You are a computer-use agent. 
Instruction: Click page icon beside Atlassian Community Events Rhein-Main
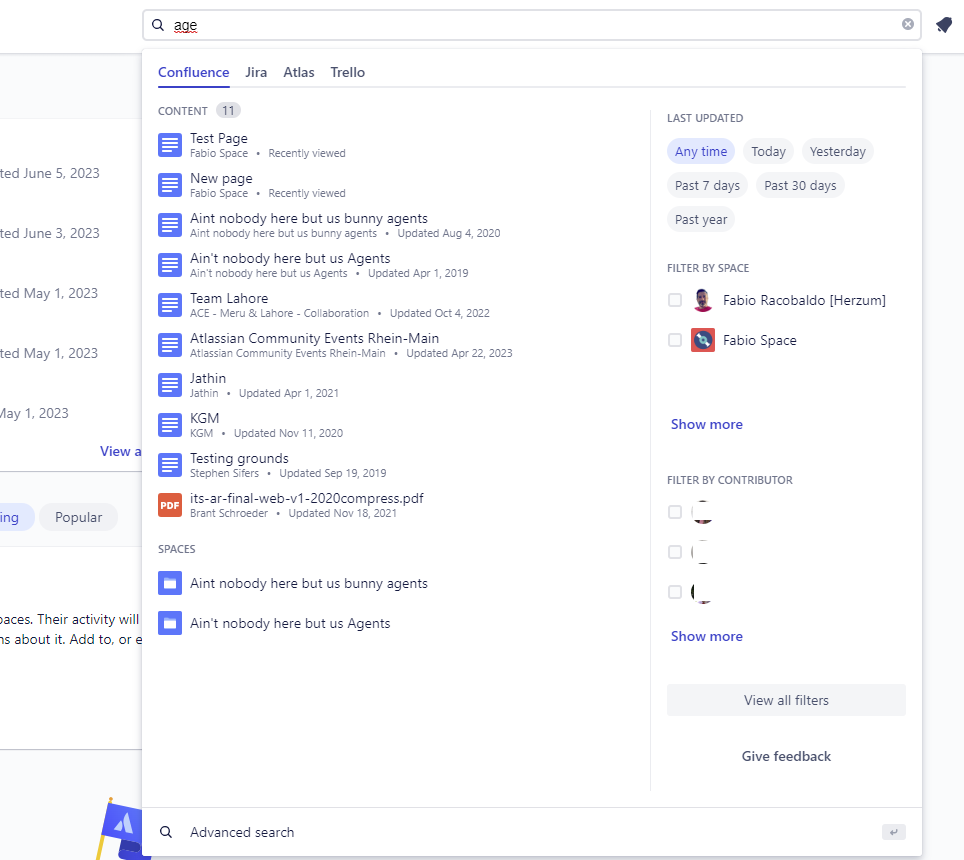click(170, 345)
